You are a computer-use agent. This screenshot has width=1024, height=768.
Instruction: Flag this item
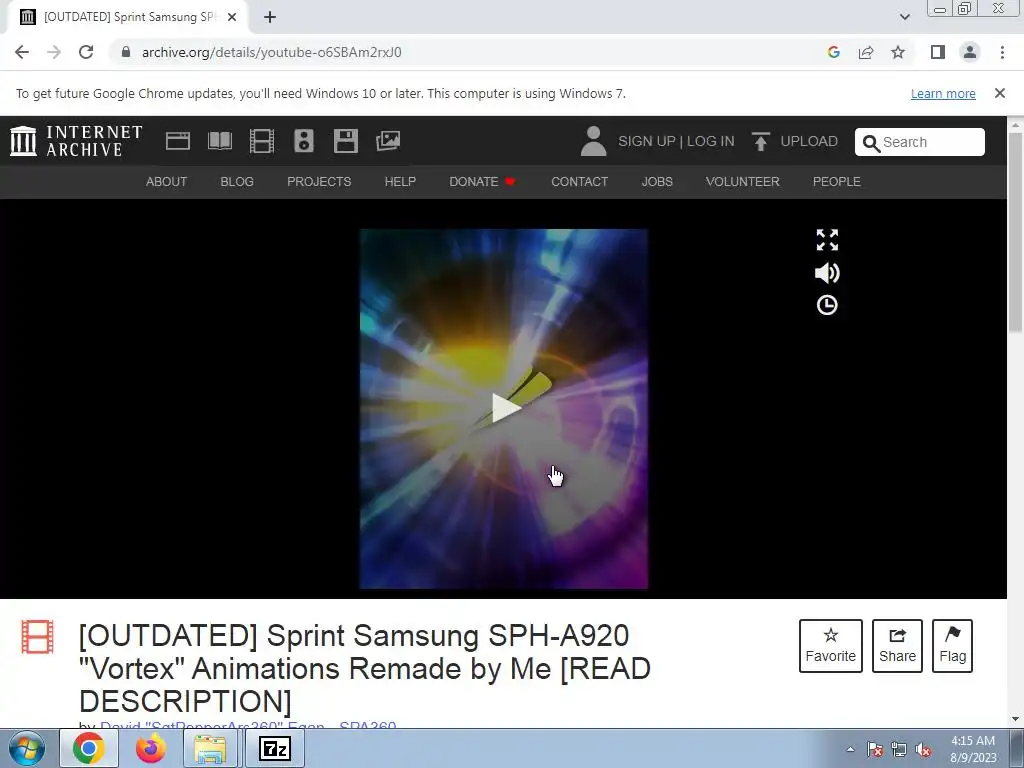pyautogui.click(x=952, y=646)
